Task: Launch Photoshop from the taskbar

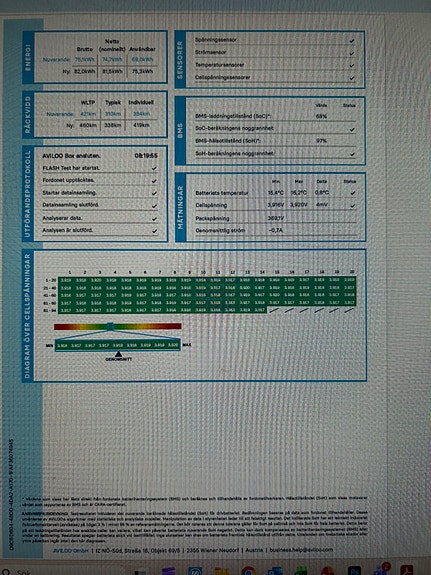Action: tap(354, 571)
